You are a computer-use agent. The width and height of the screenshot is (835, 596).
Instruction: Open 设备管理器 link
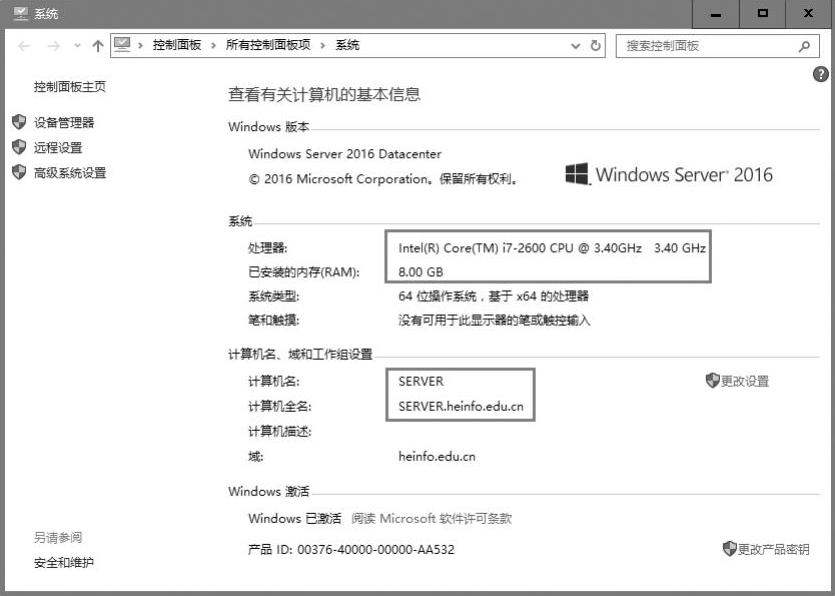pyautogui.click(x=64, y=123)
